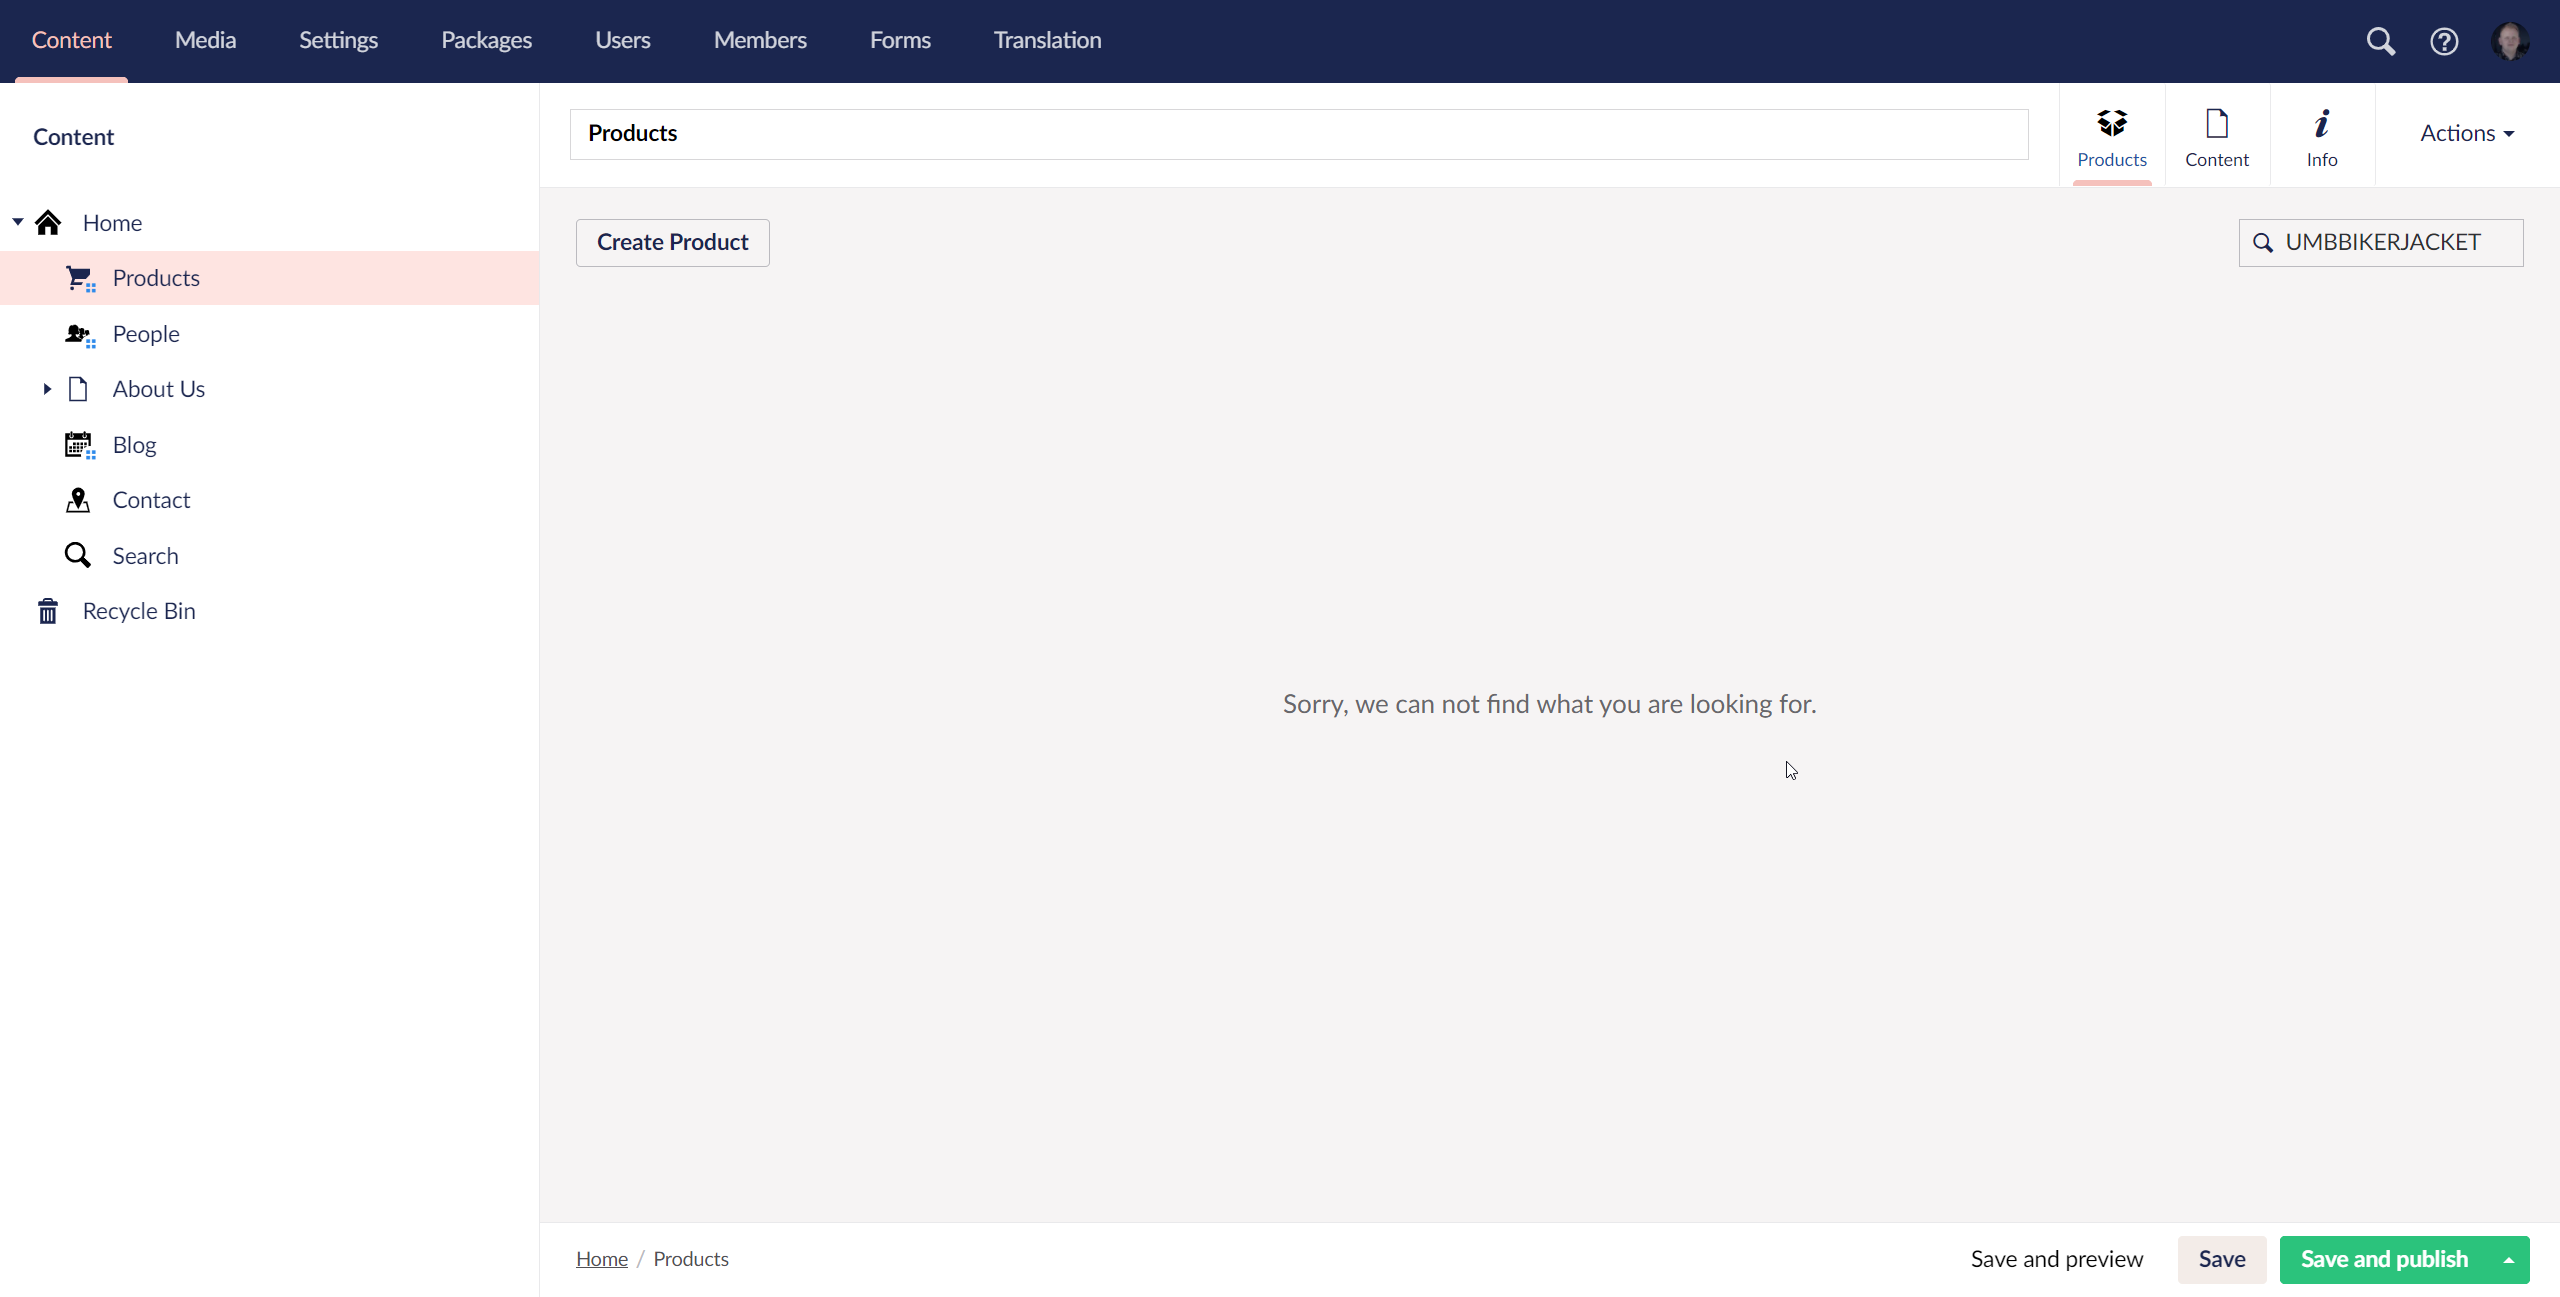This screenshot has height=1297, width=2560.
Task: Click the global search icon in the top bar
Action: point(2381,40)
